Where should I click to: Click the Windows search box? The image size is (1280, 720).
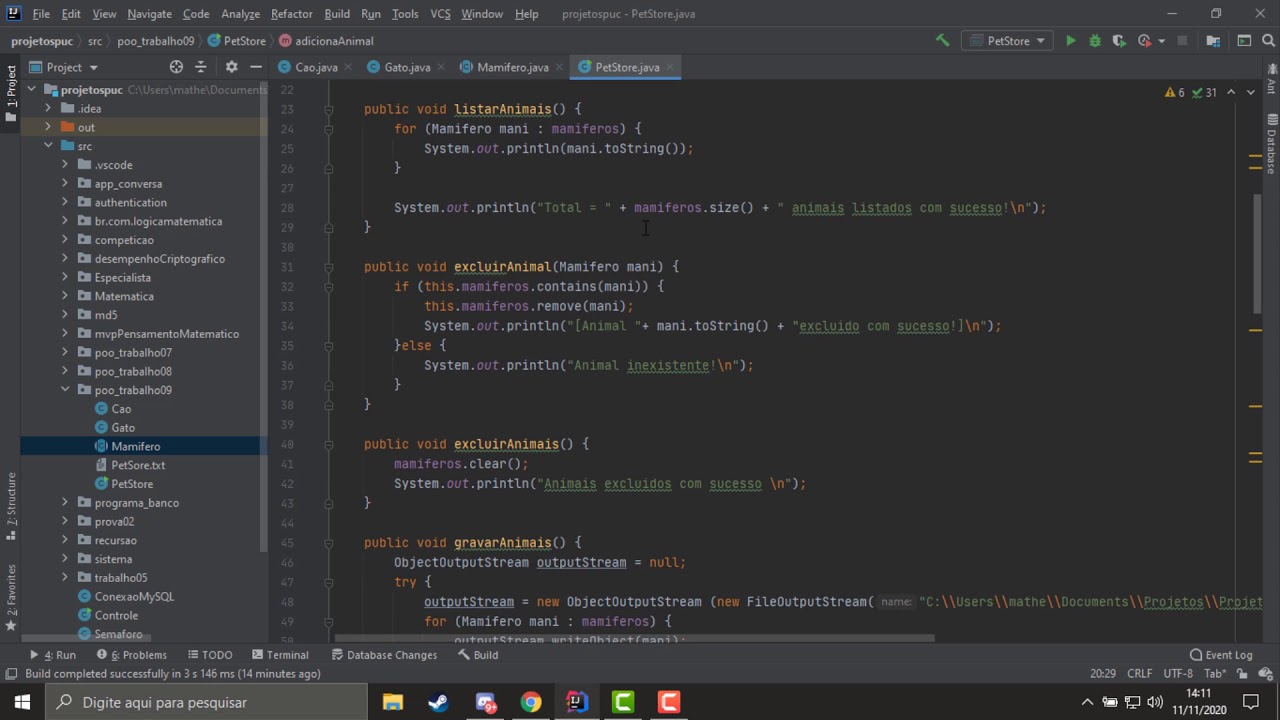point(205,702)
